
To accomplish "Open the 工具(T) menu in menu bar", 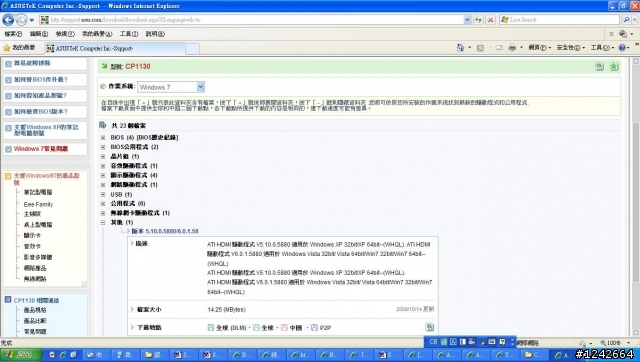I will 129,34.
